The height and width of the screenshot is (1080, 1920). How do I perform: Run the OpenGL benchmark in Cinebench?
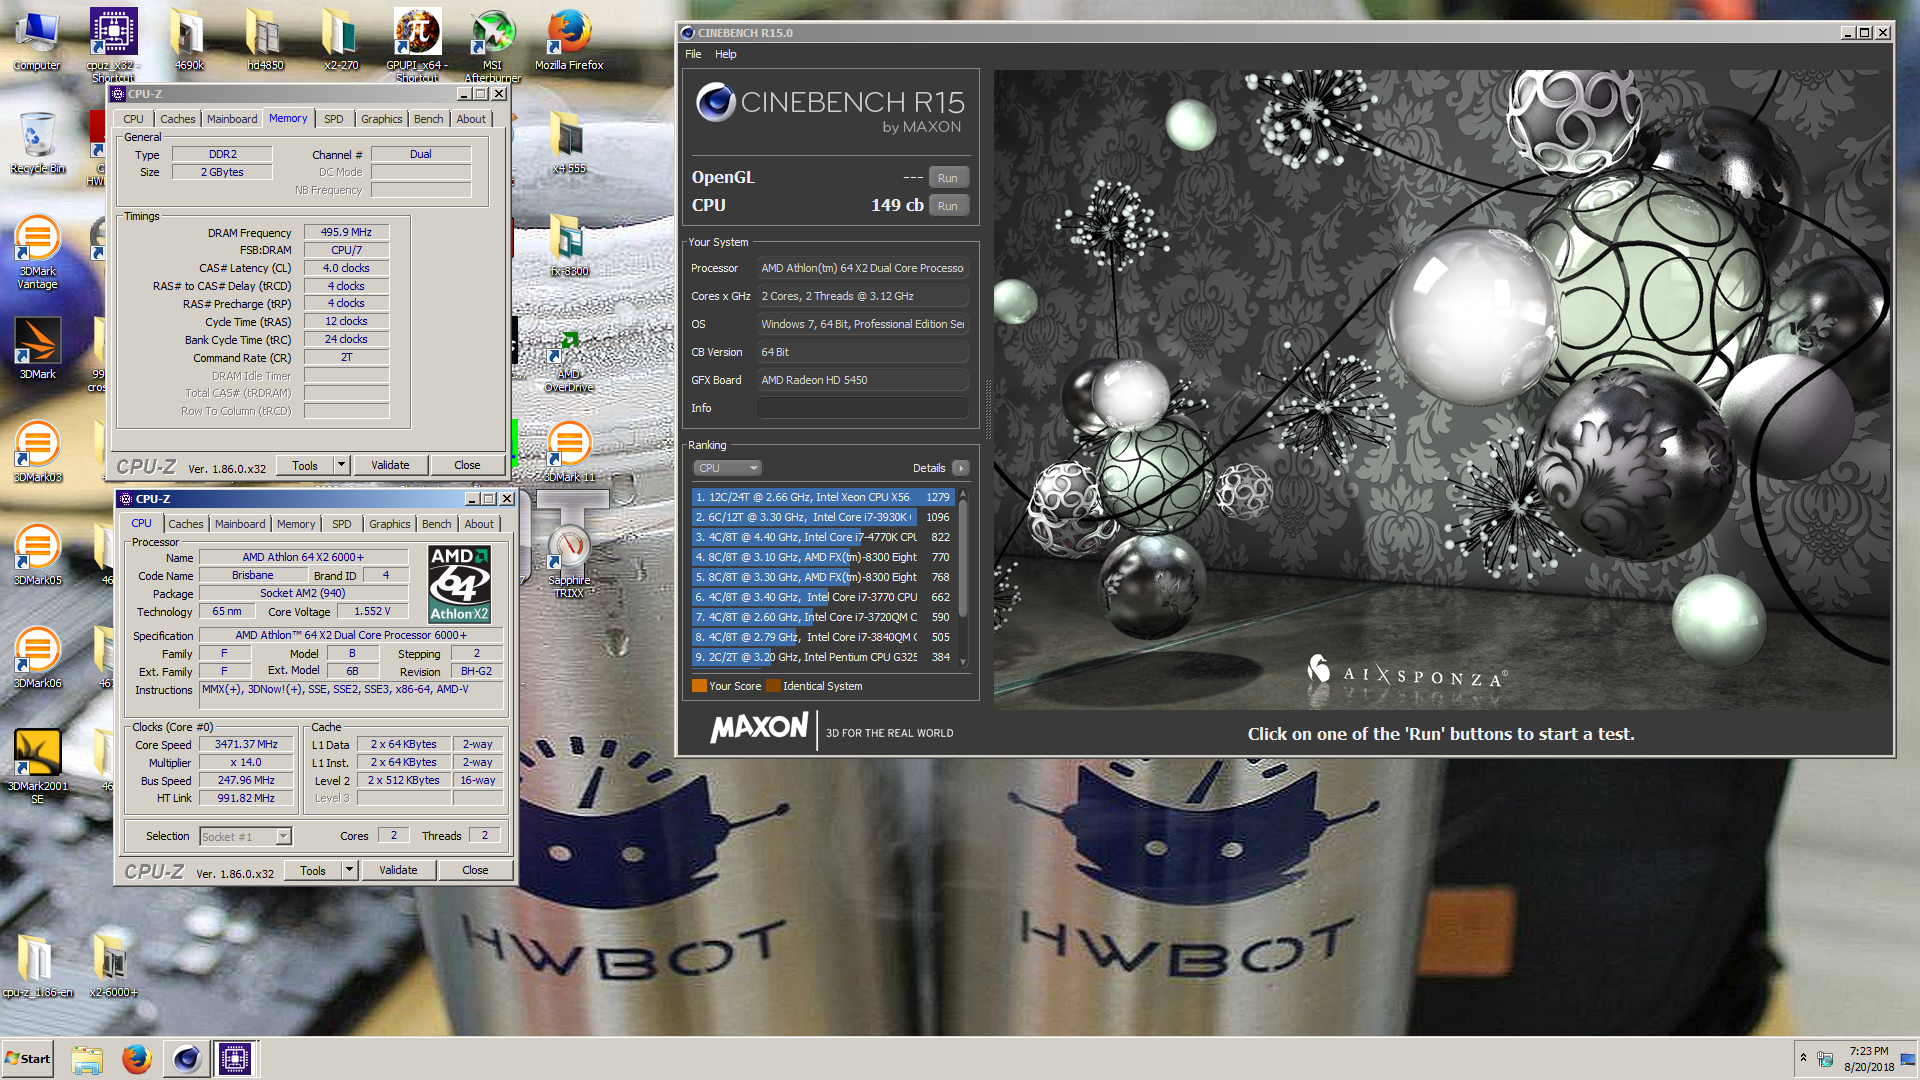pos(948,178)
